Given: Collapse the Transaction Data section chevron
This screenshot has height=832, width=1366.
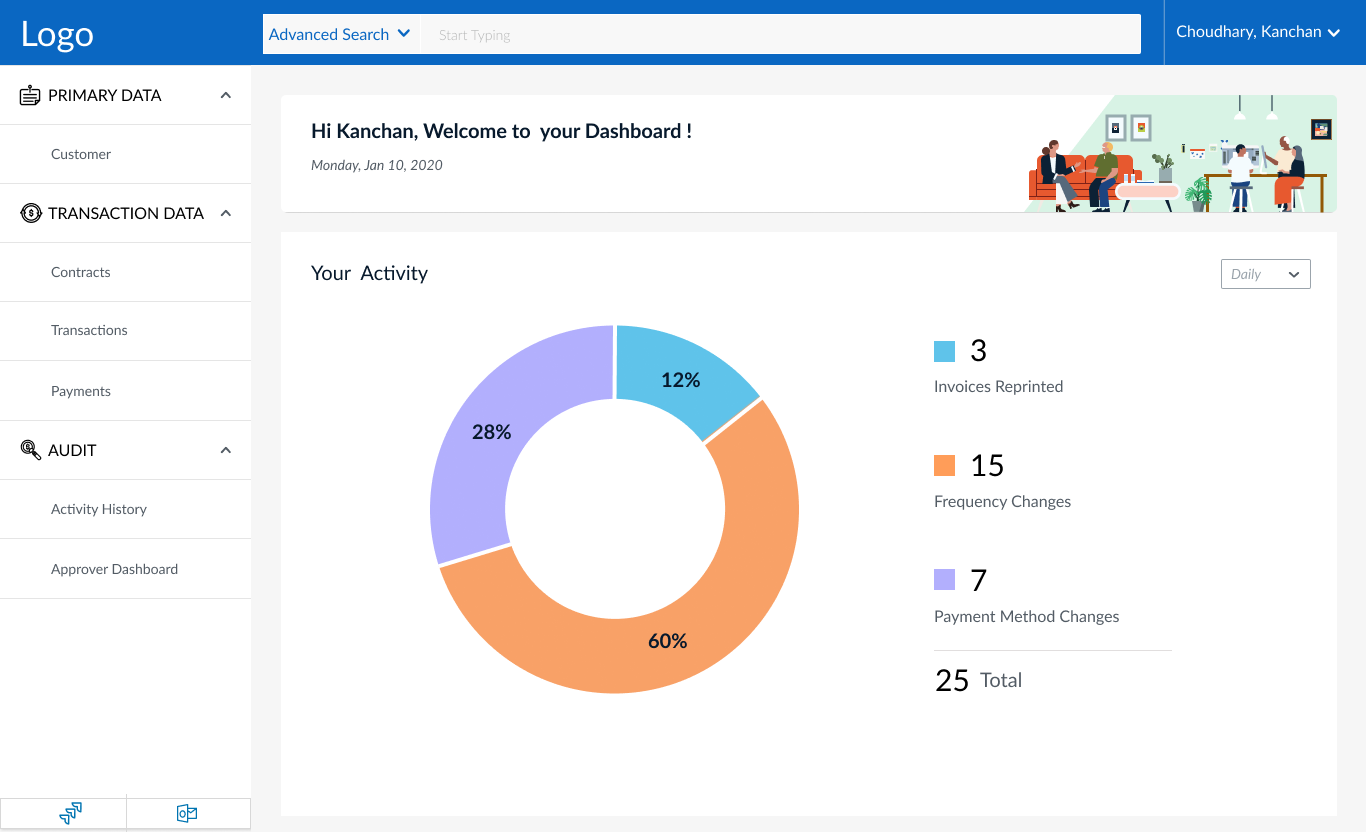Looking at the screenshot, I should [x=226, y=213].
